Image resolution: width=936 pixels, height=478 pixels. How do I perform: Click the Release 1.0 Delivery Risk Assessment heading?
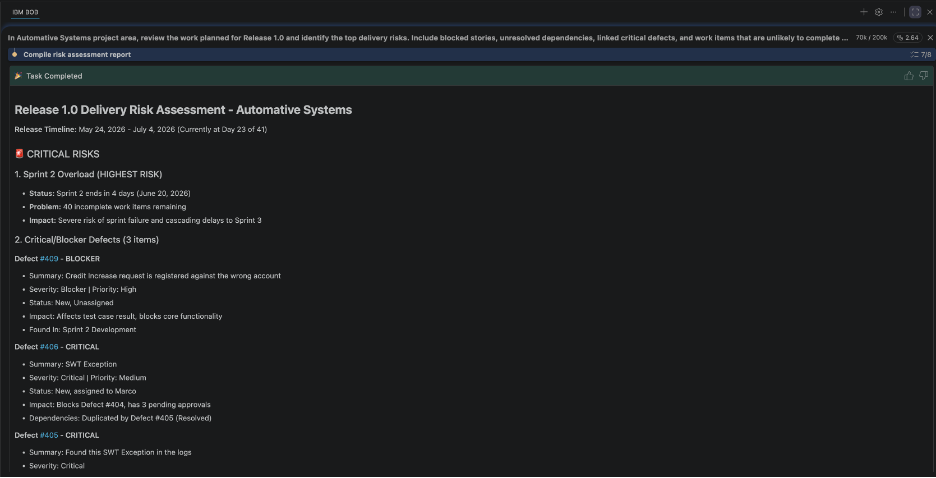183,110
